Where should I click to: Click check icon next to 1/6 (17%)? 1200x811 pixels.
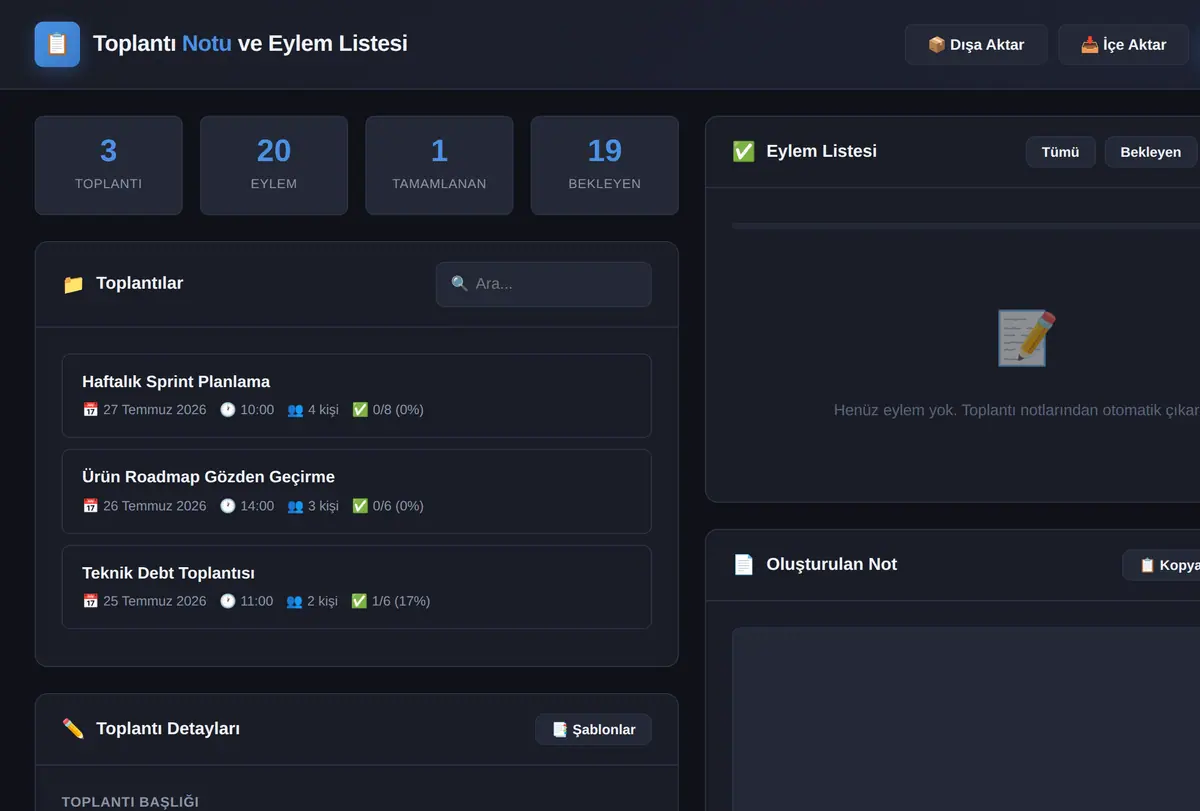[359, 601]
